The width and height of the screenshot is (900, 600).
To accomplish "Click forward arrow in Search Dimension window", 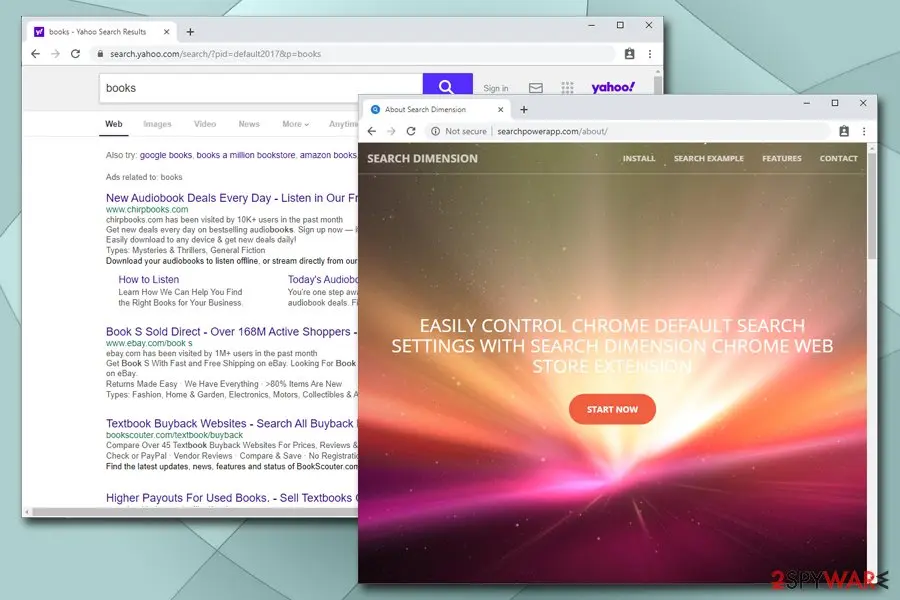I will [391, 131].
